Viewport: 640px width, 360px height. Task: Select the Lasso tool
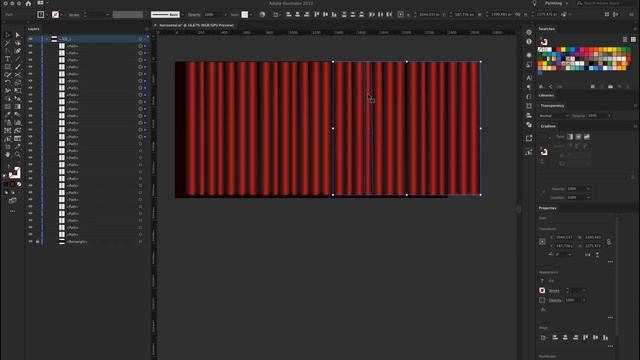pyautogui.click(x=18, y=43)
